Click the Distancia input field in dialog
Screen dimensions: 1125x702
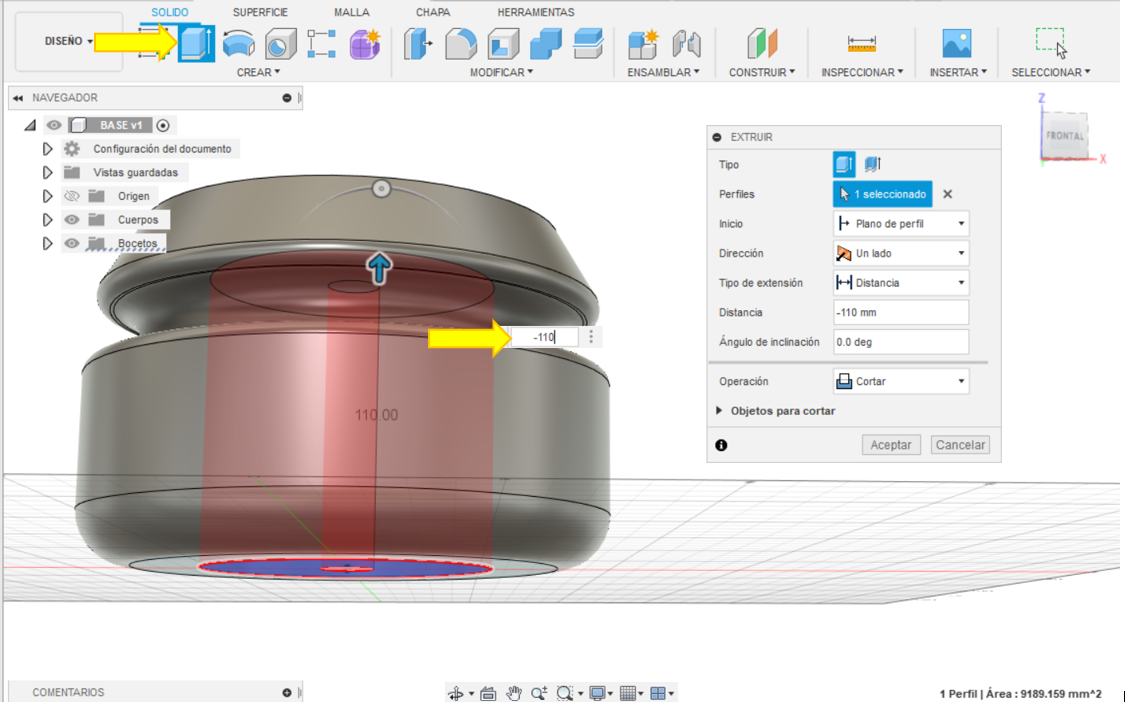coord(901,312)
